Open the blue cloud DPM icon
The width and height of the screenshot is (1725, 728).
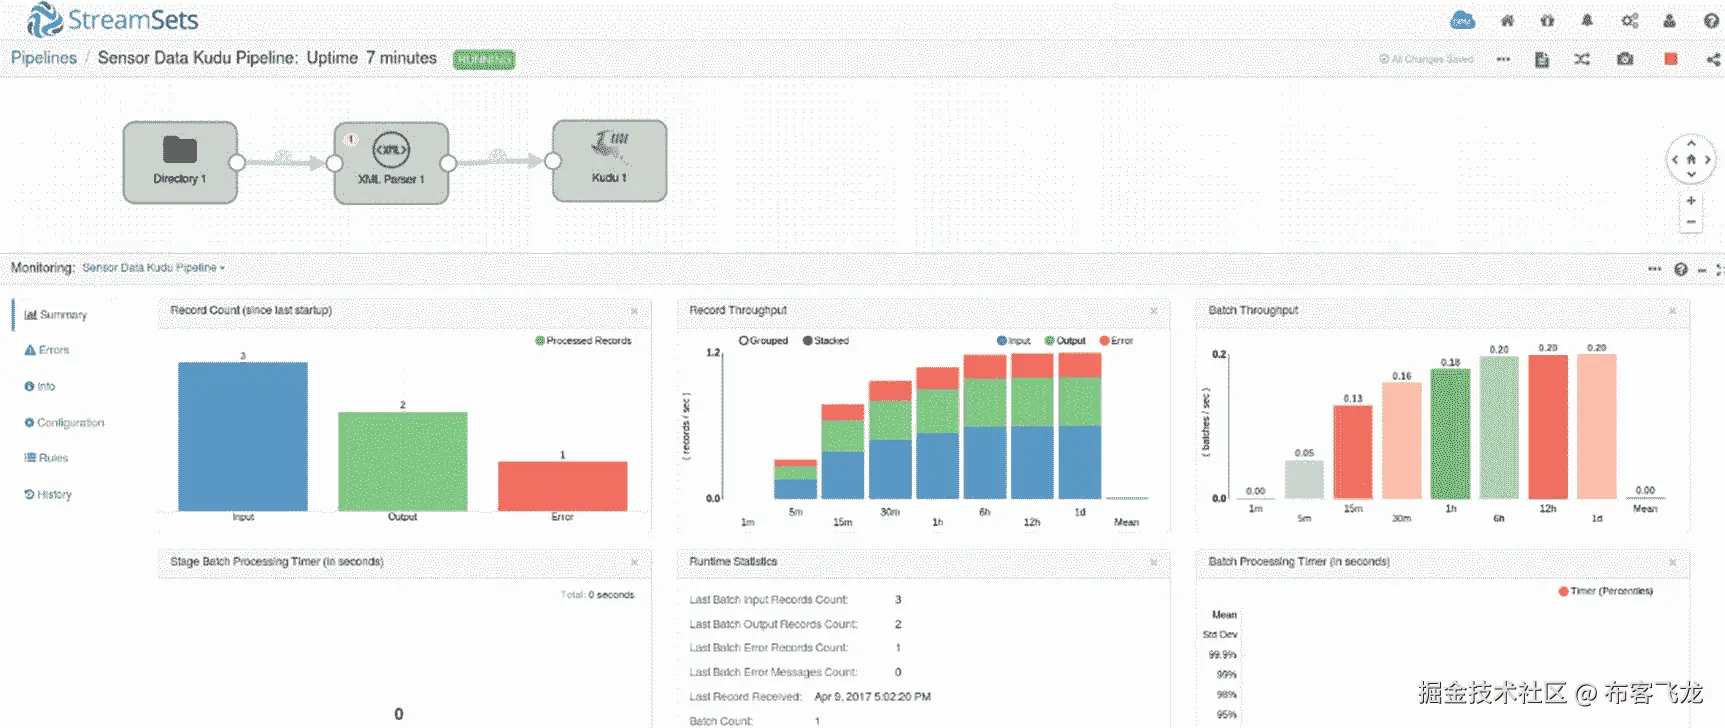[x=1462, y=20]
